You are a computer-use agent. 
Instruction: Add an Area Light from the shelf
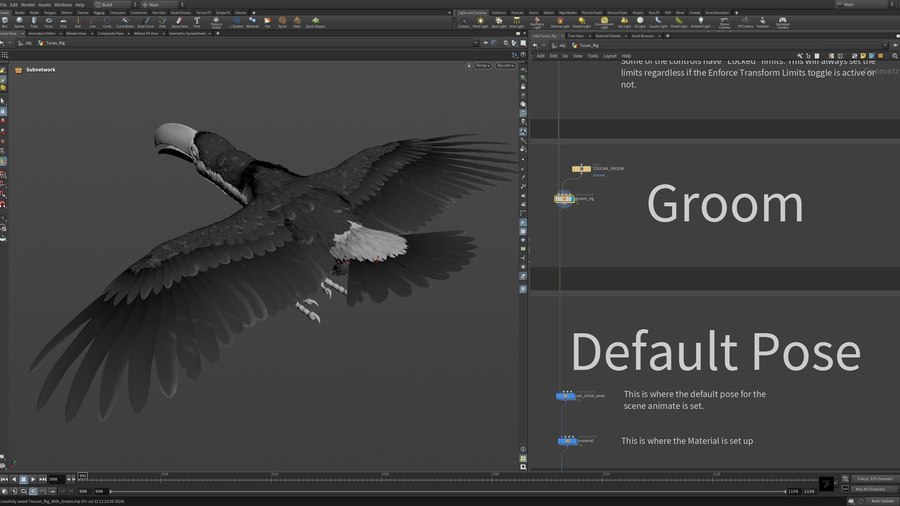point(517,22)
